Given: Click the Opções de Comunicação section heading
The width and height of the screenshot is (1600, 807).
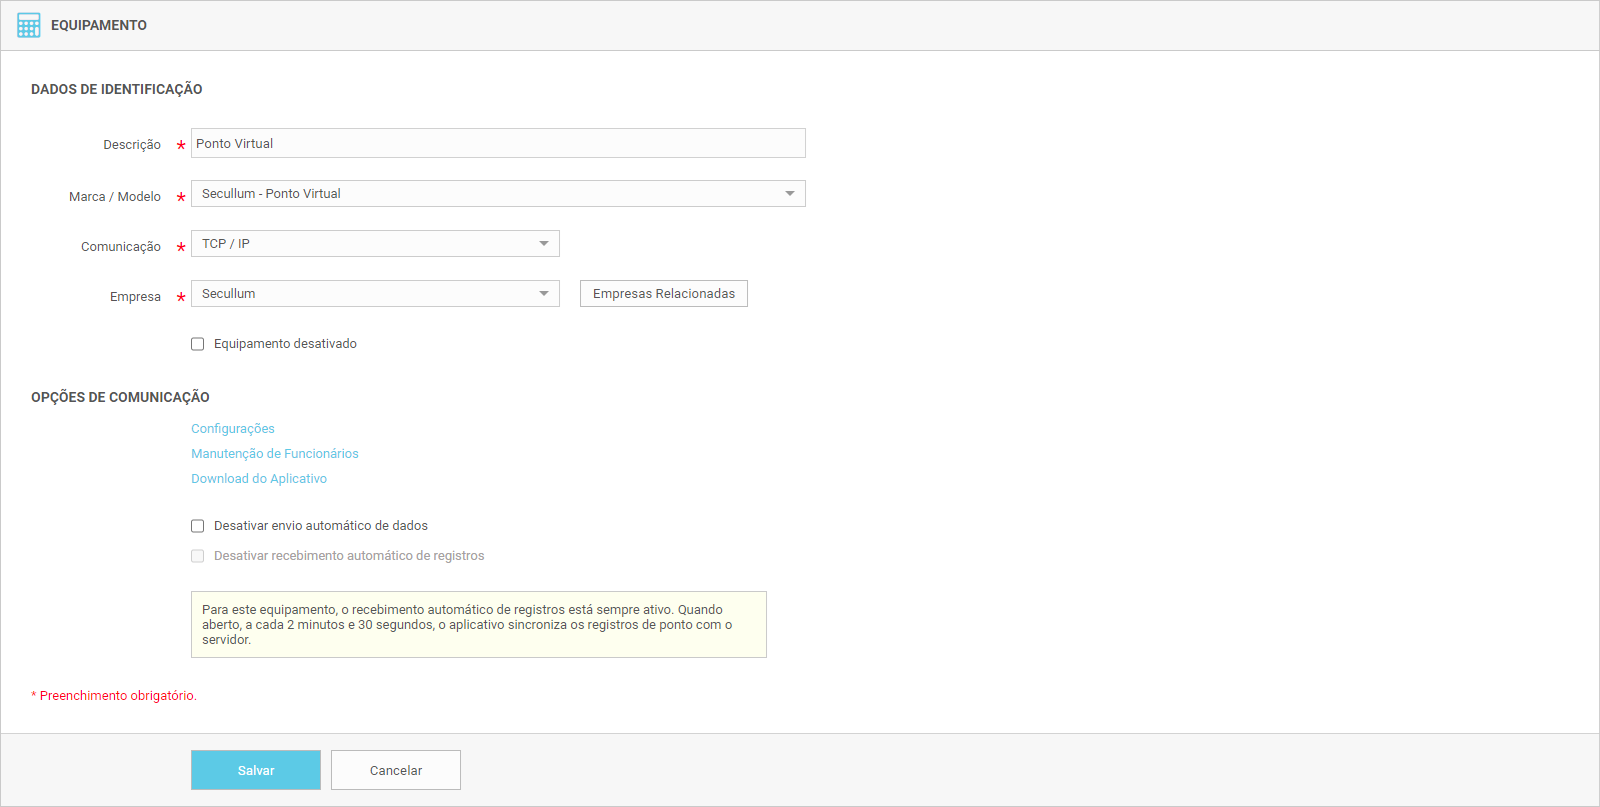Looking at the screenshot, I should pos(120,397).
